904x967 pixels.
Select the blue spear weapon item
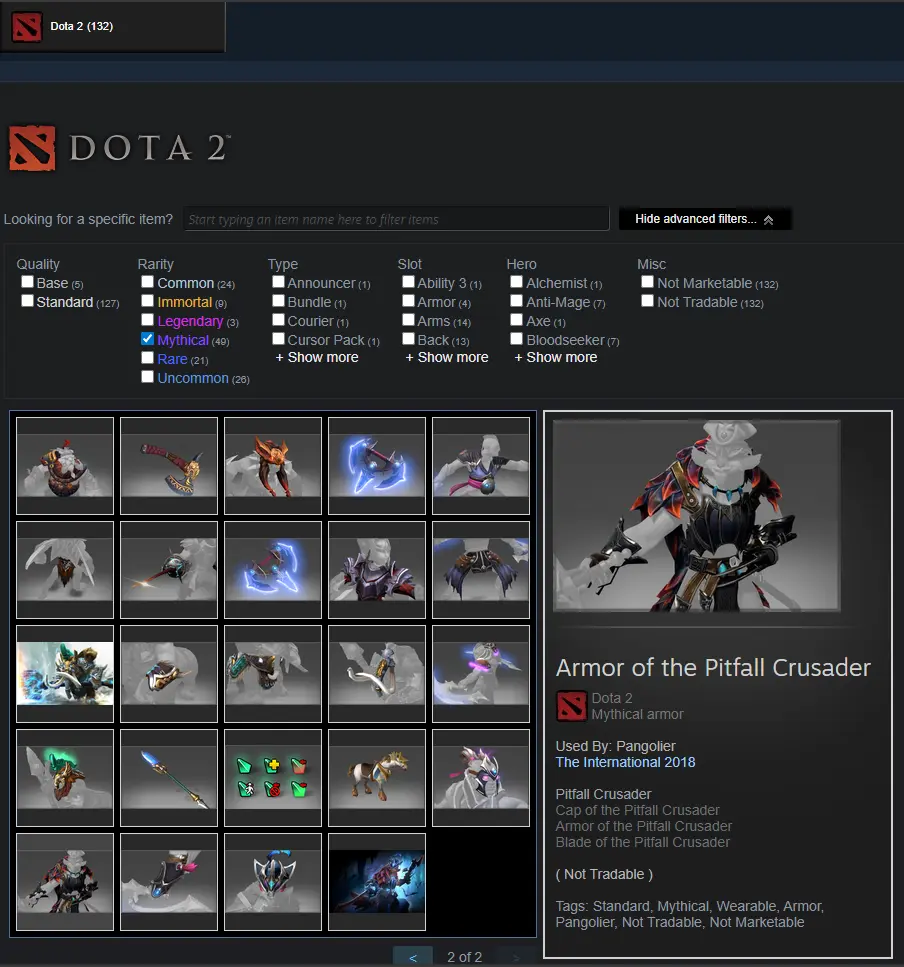(168, 777)
